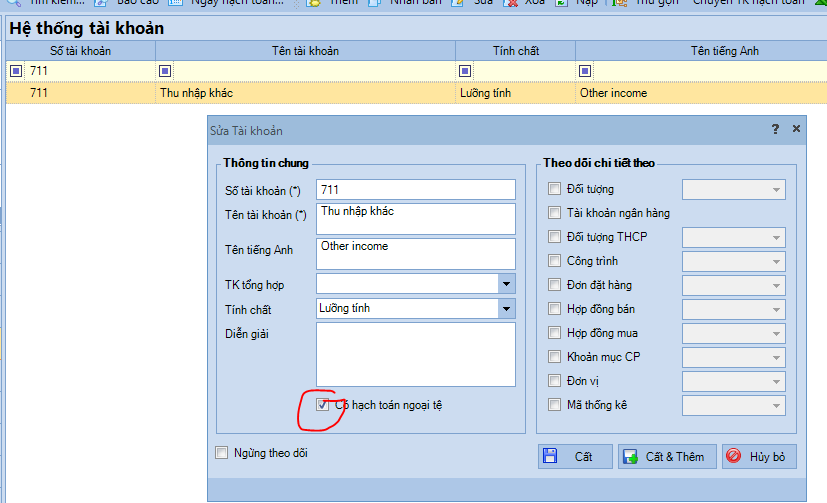Click the help question mark in dialog
Screen dimensions: 827x503
coord(775,130)
